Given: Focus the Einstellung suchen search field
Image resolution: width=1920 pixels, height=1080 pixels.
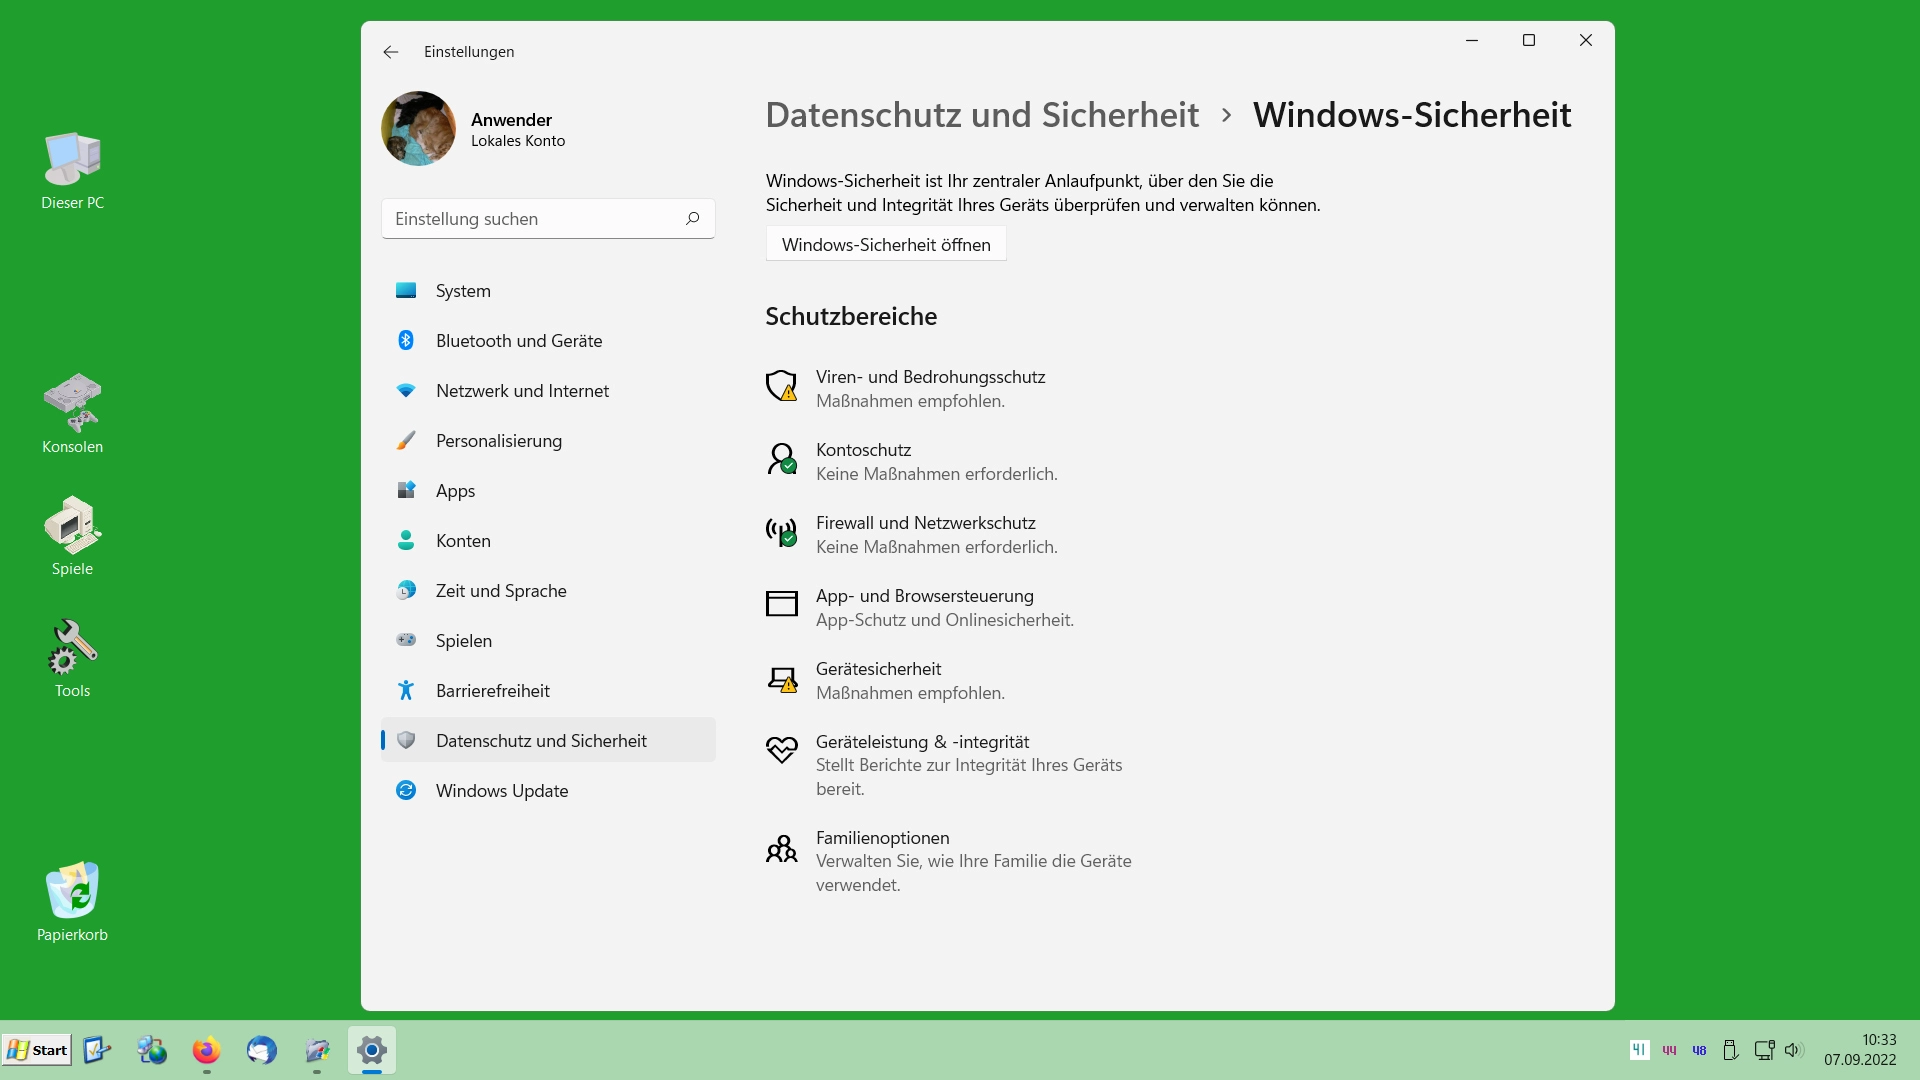Looking at the screenshot, I should (x=548, y=219).
